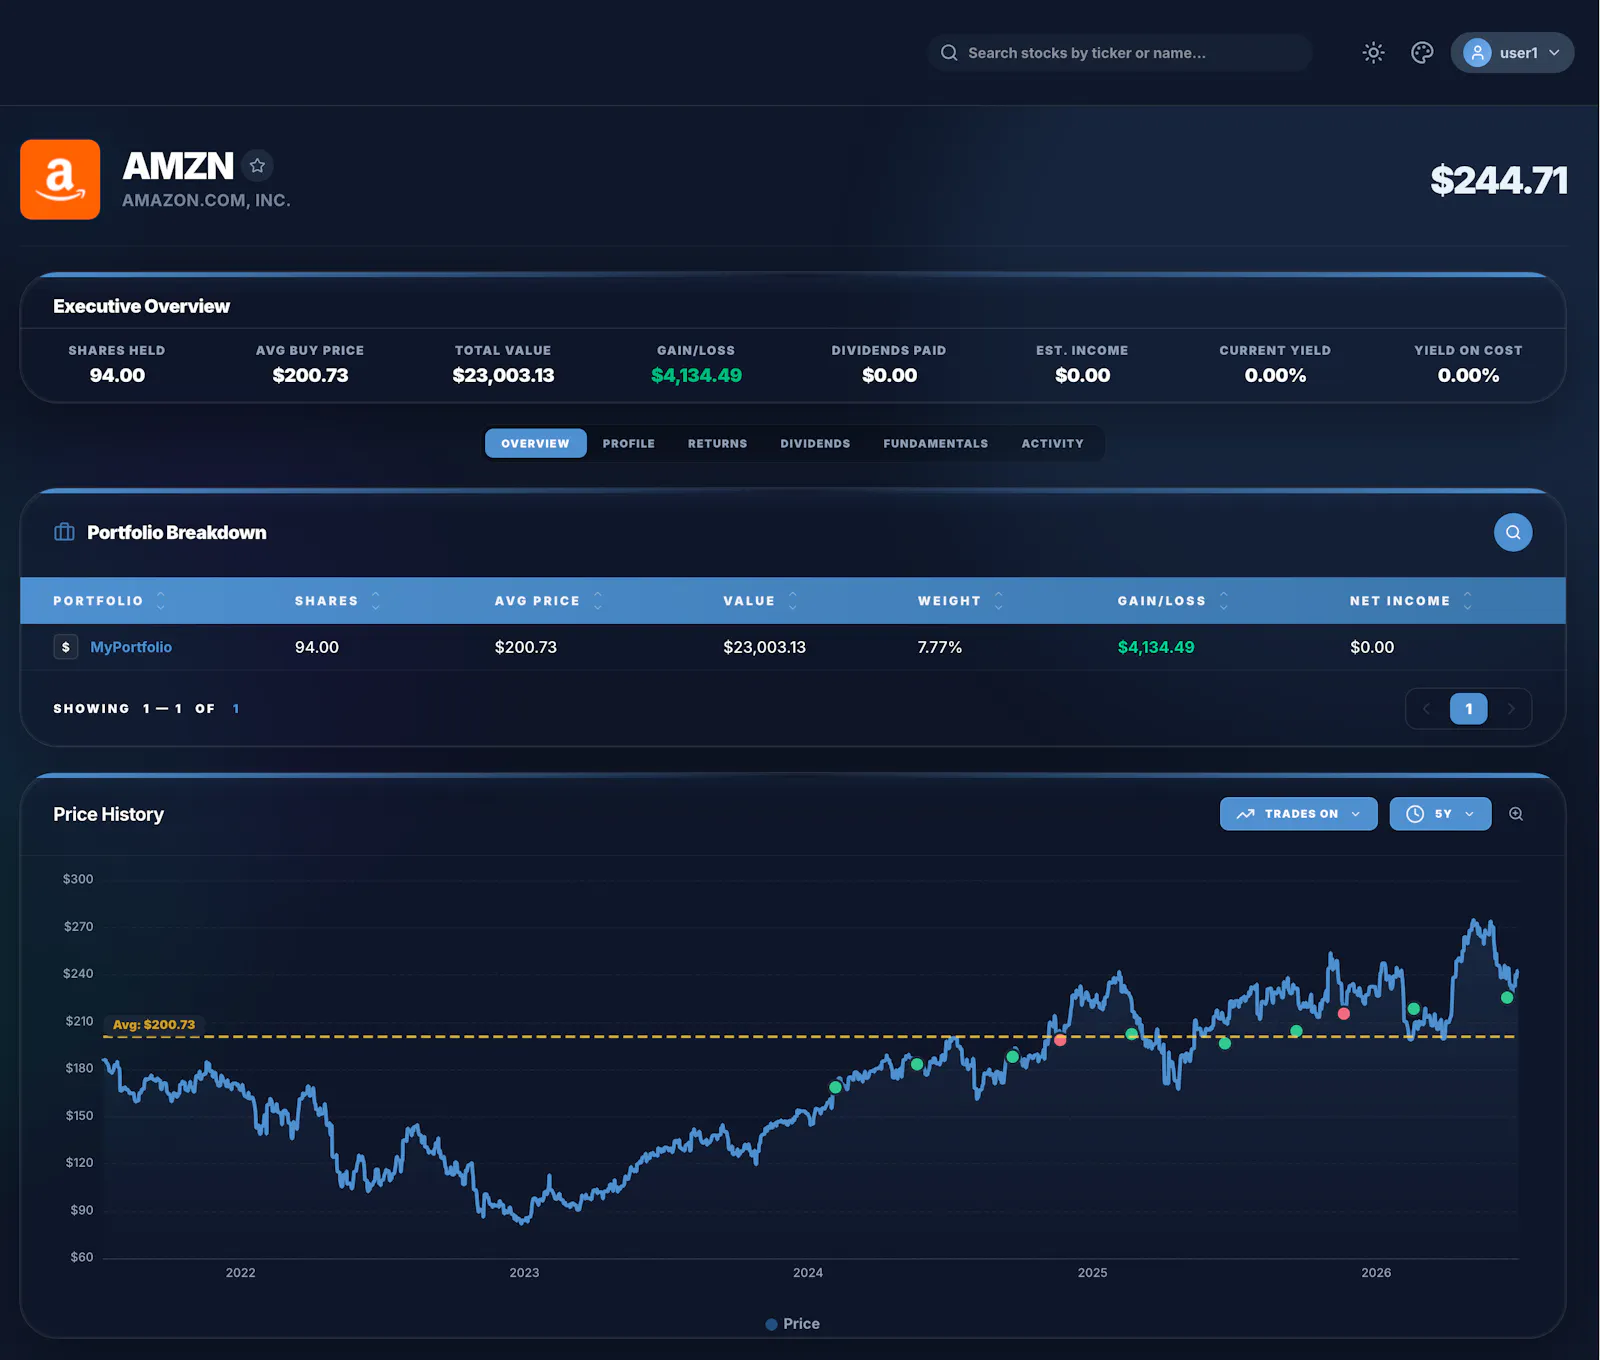Select page 1 in pagination
1600x1360 pixels.
click(x=1468, y=708)
